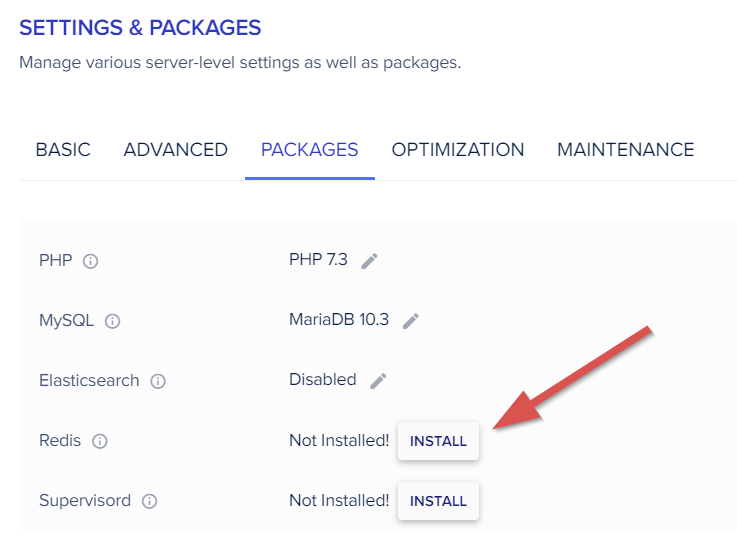The height and width of the screenshot is (543, 737).
Task: Select the Packages tab
Action: point(309,150)
